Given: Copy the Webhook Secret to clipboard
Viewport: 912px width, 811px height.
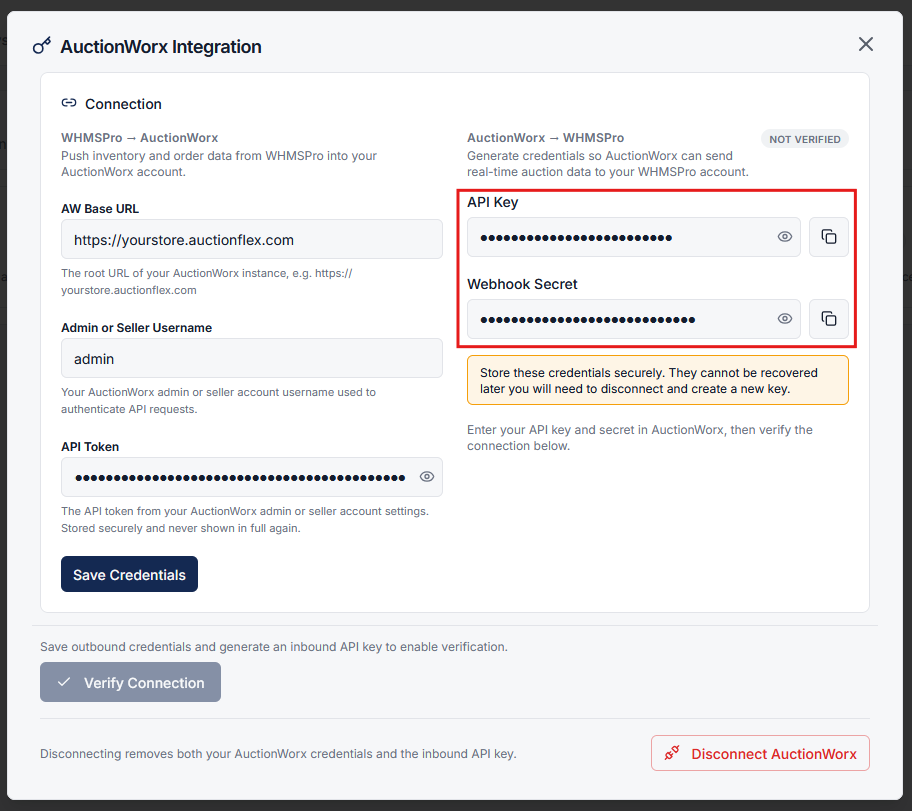Looking at the screenshot, I should click(x=828, y=319).
